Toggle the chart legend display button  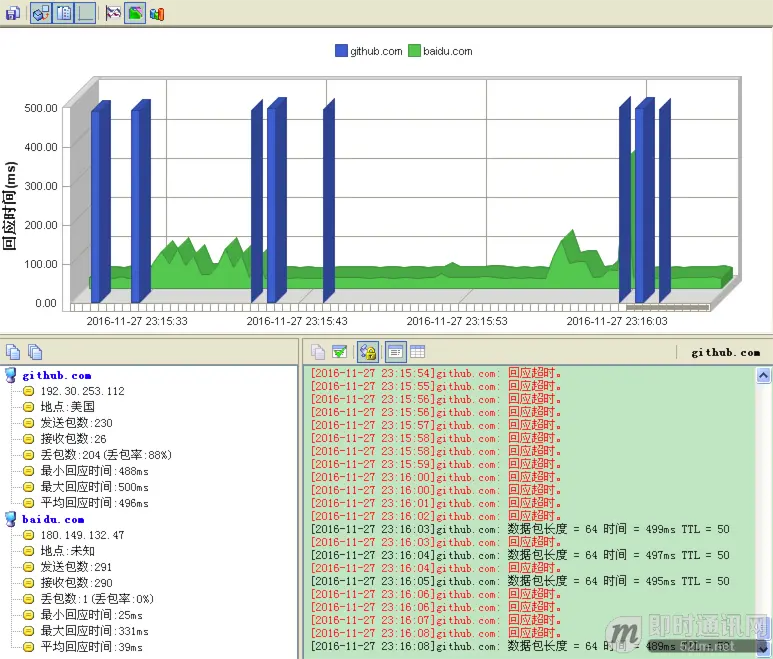[63, 13]
